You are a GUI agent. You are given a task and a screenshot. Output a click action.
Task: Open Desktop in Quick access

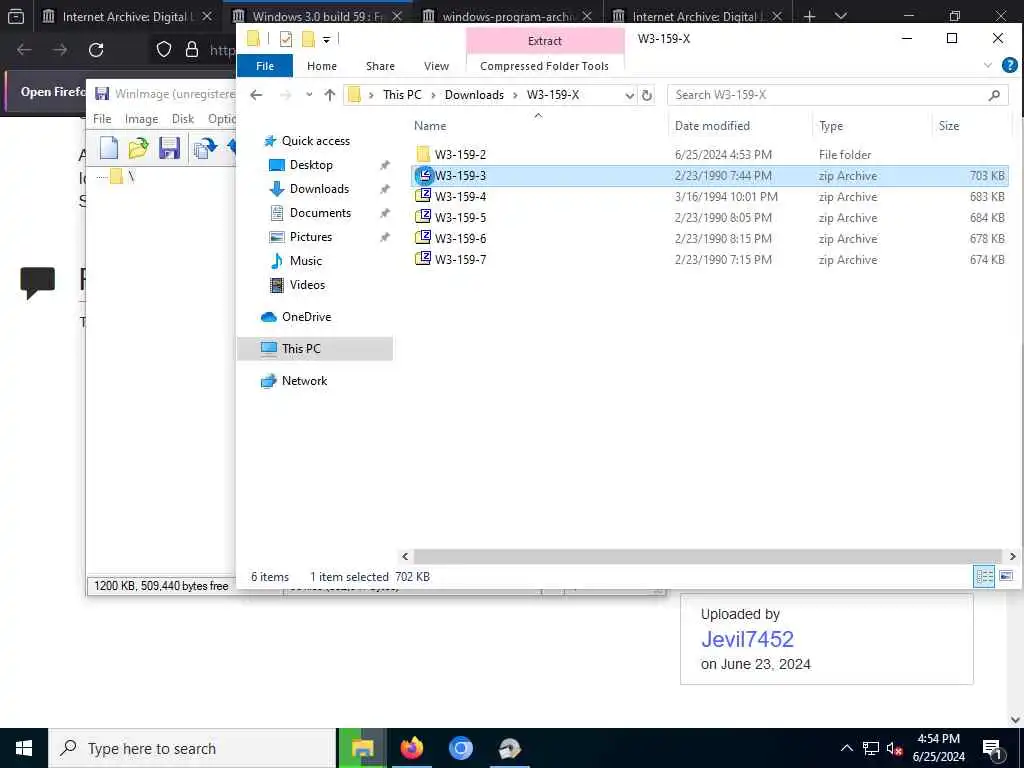pyautogui.click(x=311, y=165)
